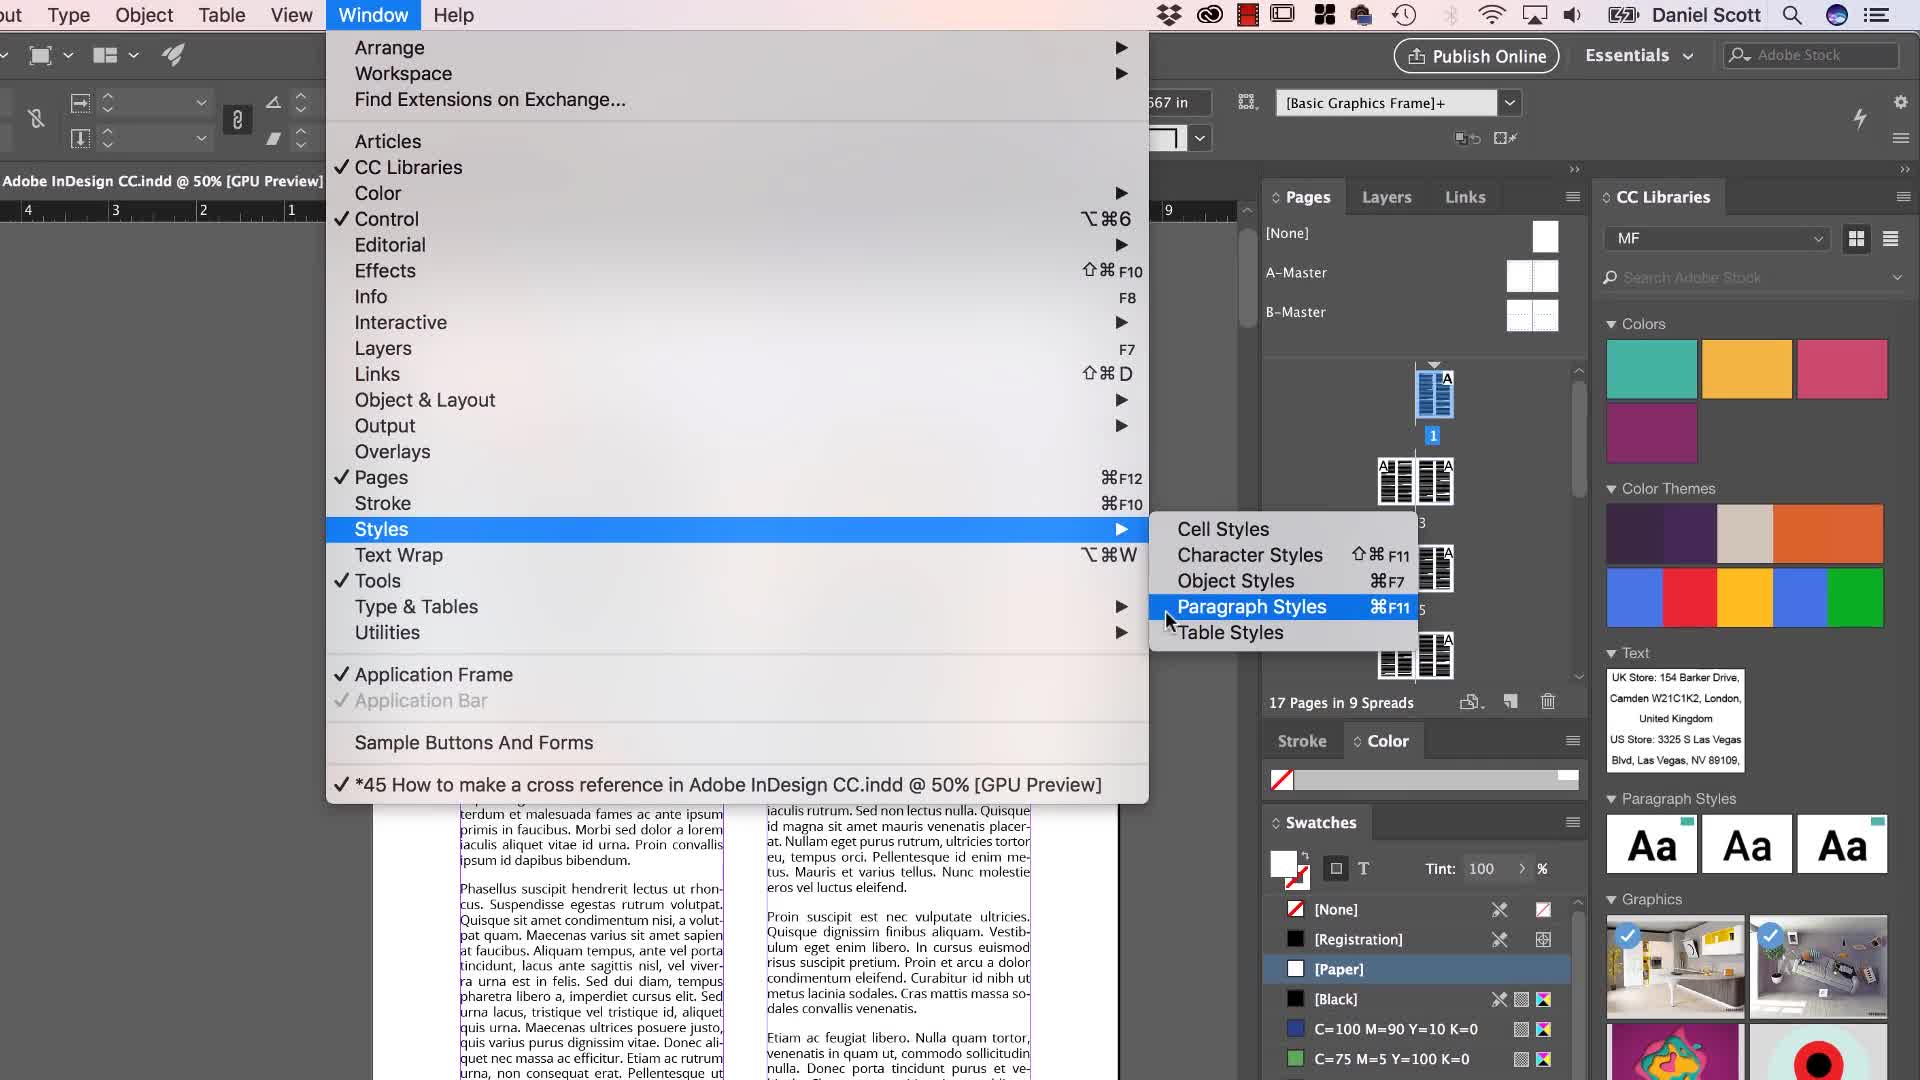Toggle formatting affects text T button
Image resolution: width=1920 pixels, height=1080 pixels.
pyautogui.click(x=1364, y=869)
